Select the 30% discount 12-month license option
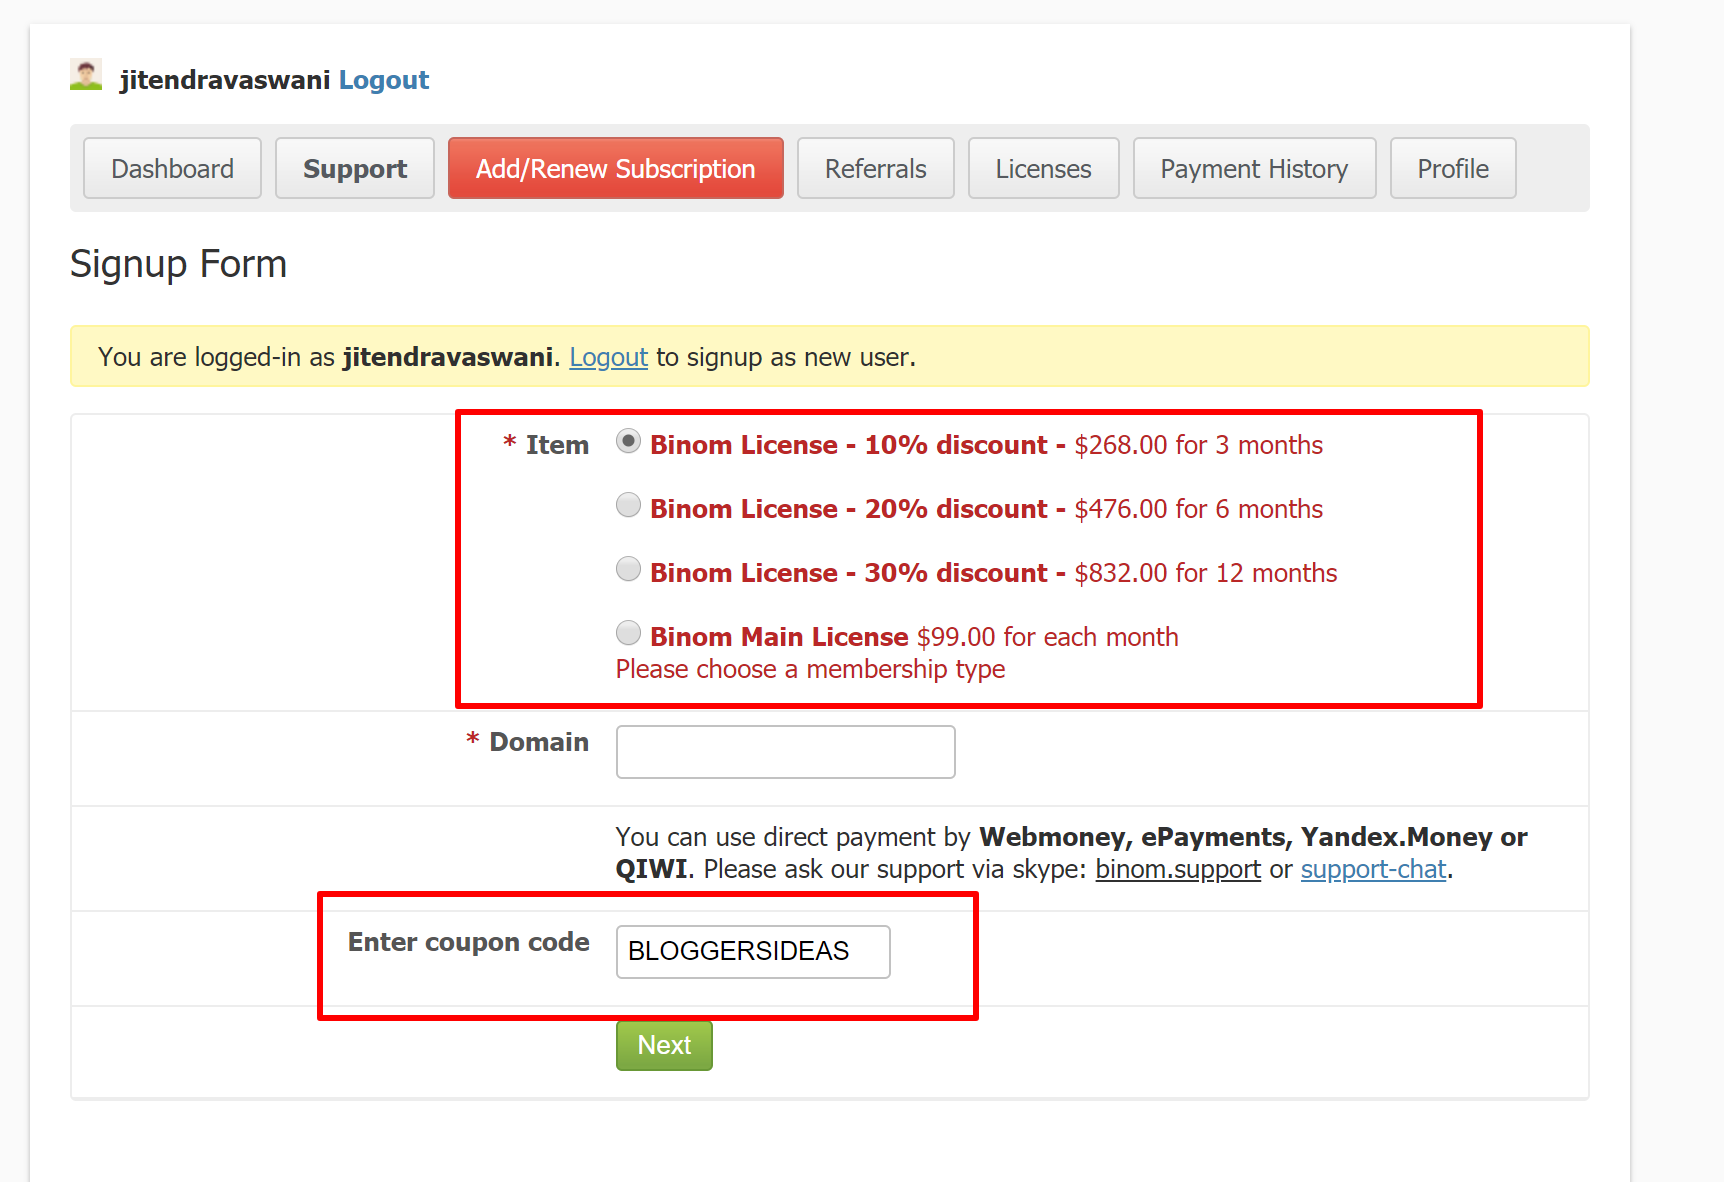Image resolution: width=1724 pixels, height=1182 pixels. click(x=628, y=568)
